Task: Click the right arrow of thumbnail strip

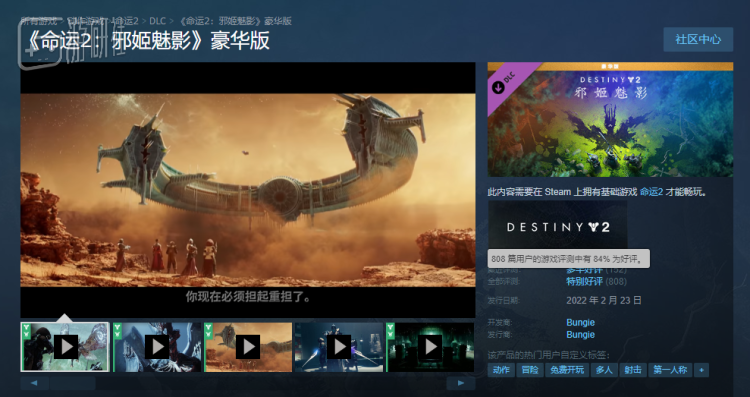Action: point(461,383)
